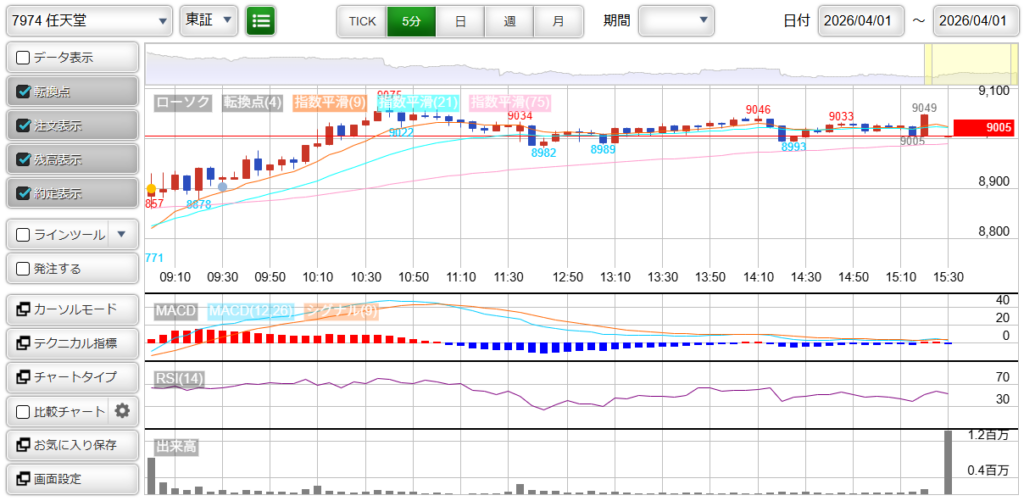Open the チャートタイプ selection window
Image resolution: width=1024 pixels, height=501 pixels.
pyautogui.click(x=71, y=377)
